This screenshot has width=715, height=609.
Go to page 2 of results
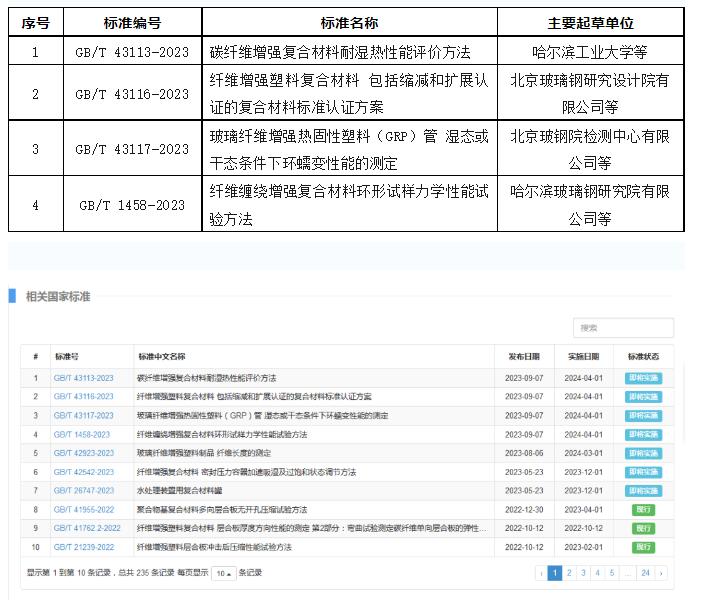569,573
